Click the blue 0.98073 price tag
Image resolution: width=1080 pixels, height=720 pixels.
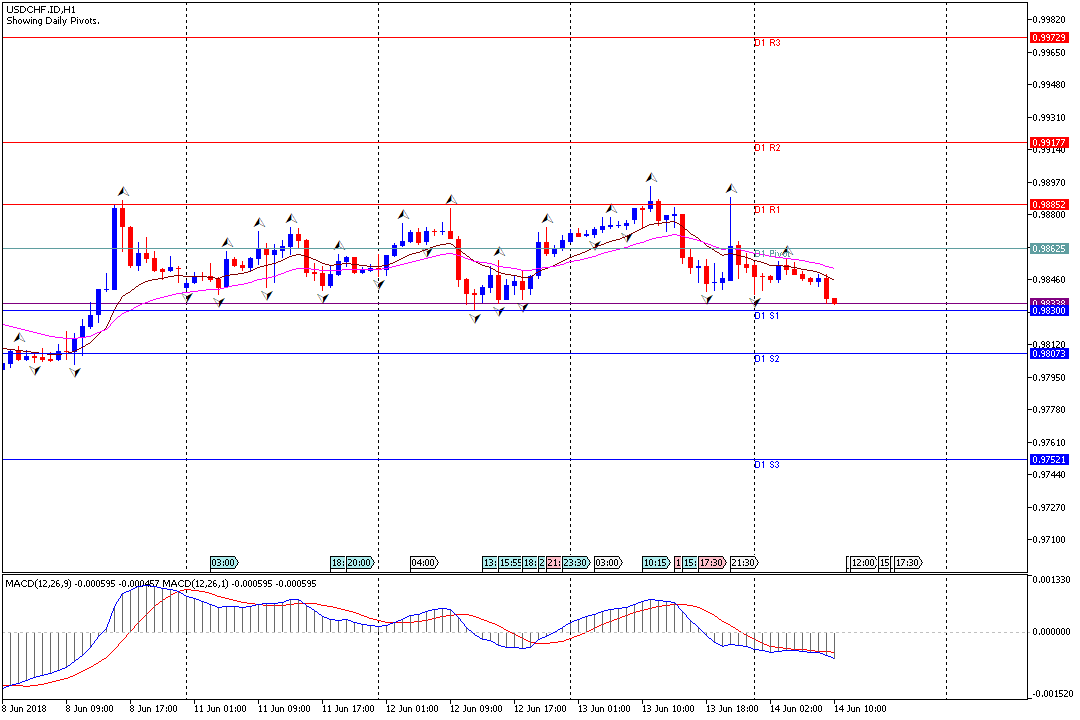(1049, 353)
